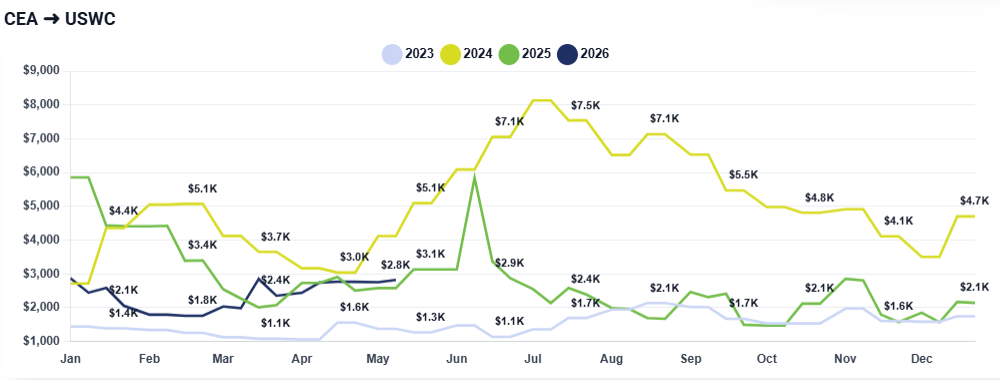Hide the 2026 series via legend label
Image resolution: width=1000 pixels, height=380 pixels.
click(595, 54)
